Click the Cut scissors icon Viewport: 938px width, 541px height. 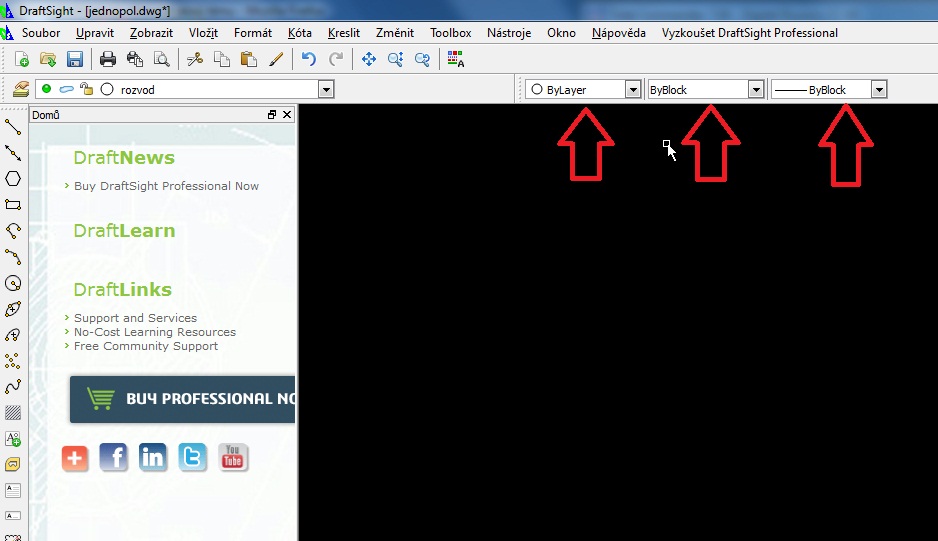pyautogui.click(x=195, y=59)
